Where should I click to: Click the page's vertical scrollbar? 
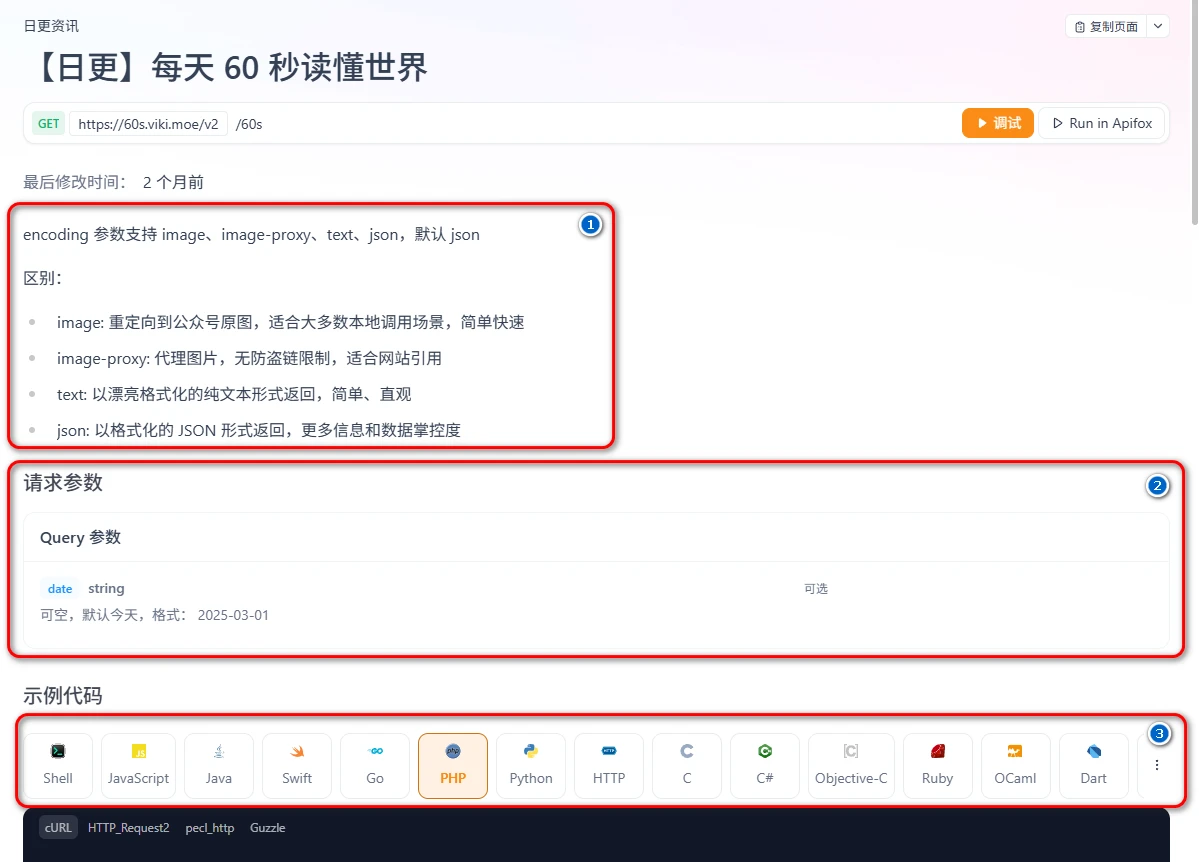pyautogui.click(x=1192, y=110)
